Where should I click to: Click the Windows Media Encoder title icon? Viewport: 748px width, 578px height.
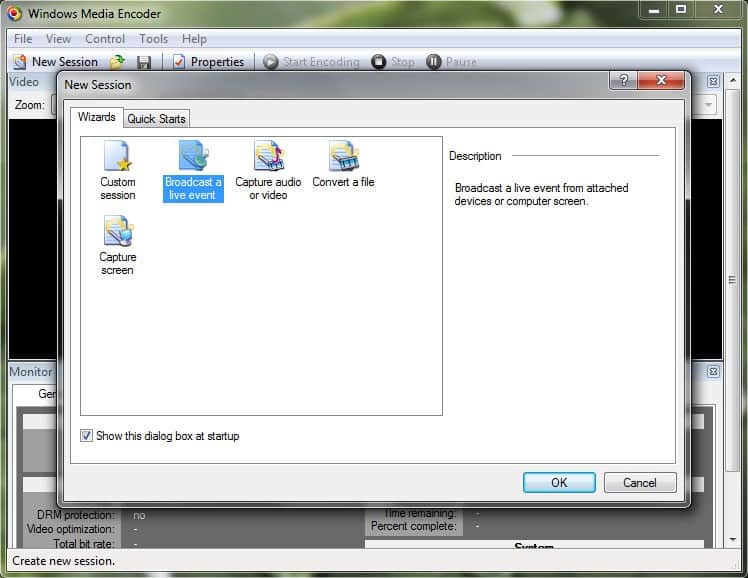tap(15, 13)
